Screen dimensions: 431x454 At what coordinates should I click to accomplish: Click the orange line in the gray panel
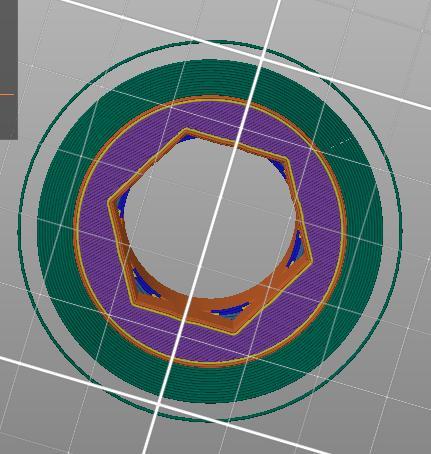7,94
